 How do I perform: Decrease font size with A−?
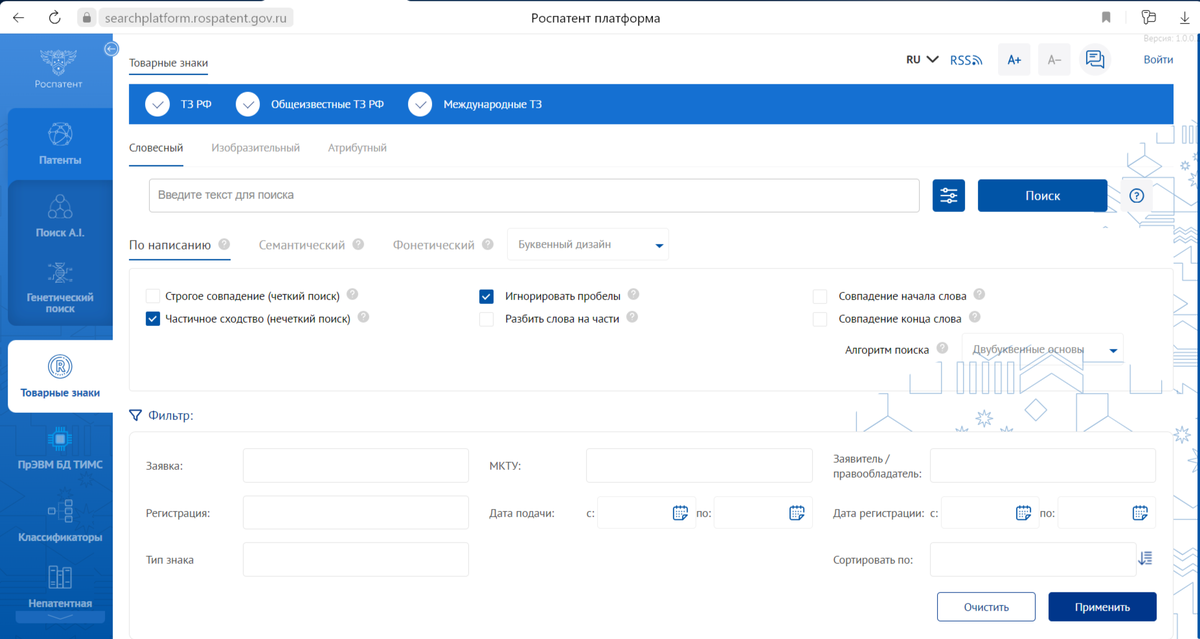1054,60
